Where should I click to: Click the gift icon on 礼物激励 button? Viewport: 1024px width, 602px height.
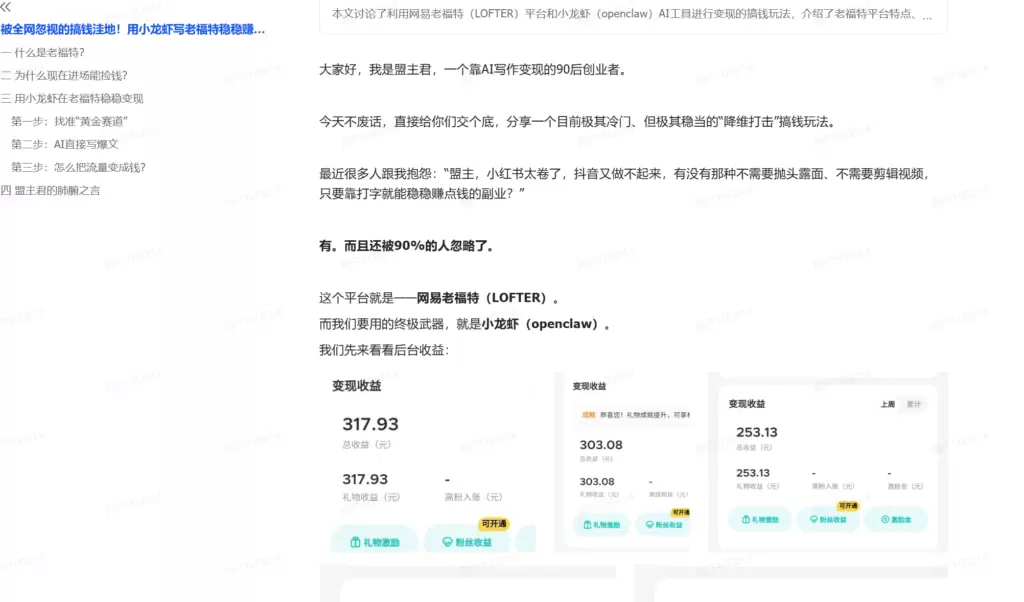pos(354,541)
